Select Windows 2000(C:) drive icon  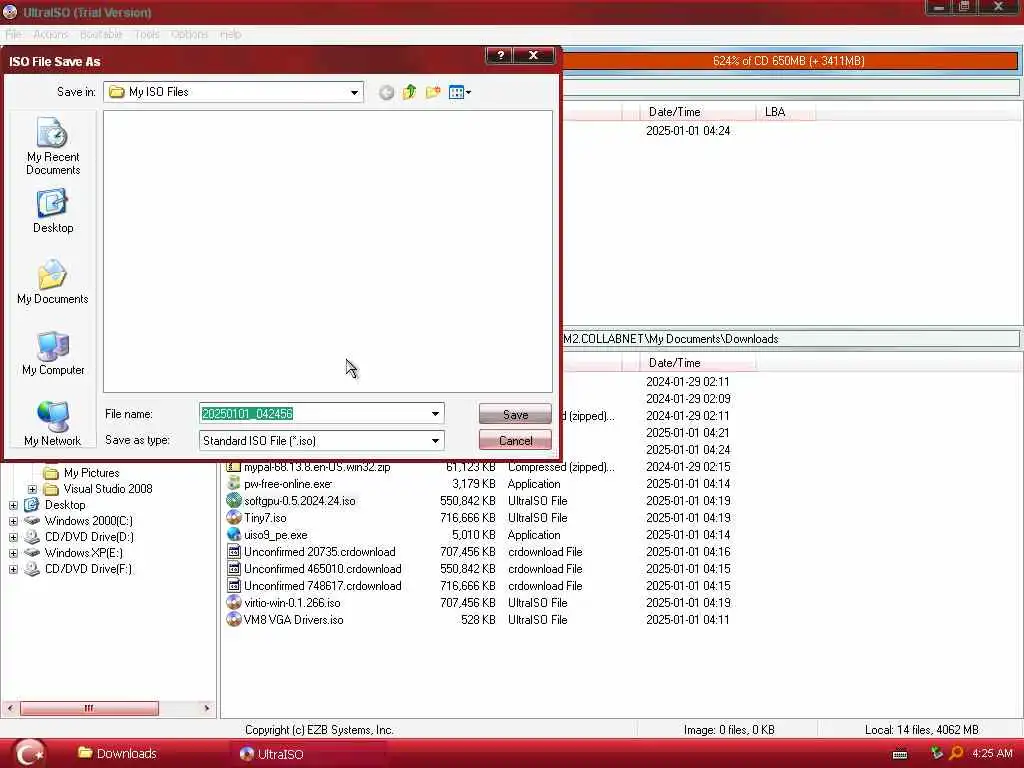point(32,520)
